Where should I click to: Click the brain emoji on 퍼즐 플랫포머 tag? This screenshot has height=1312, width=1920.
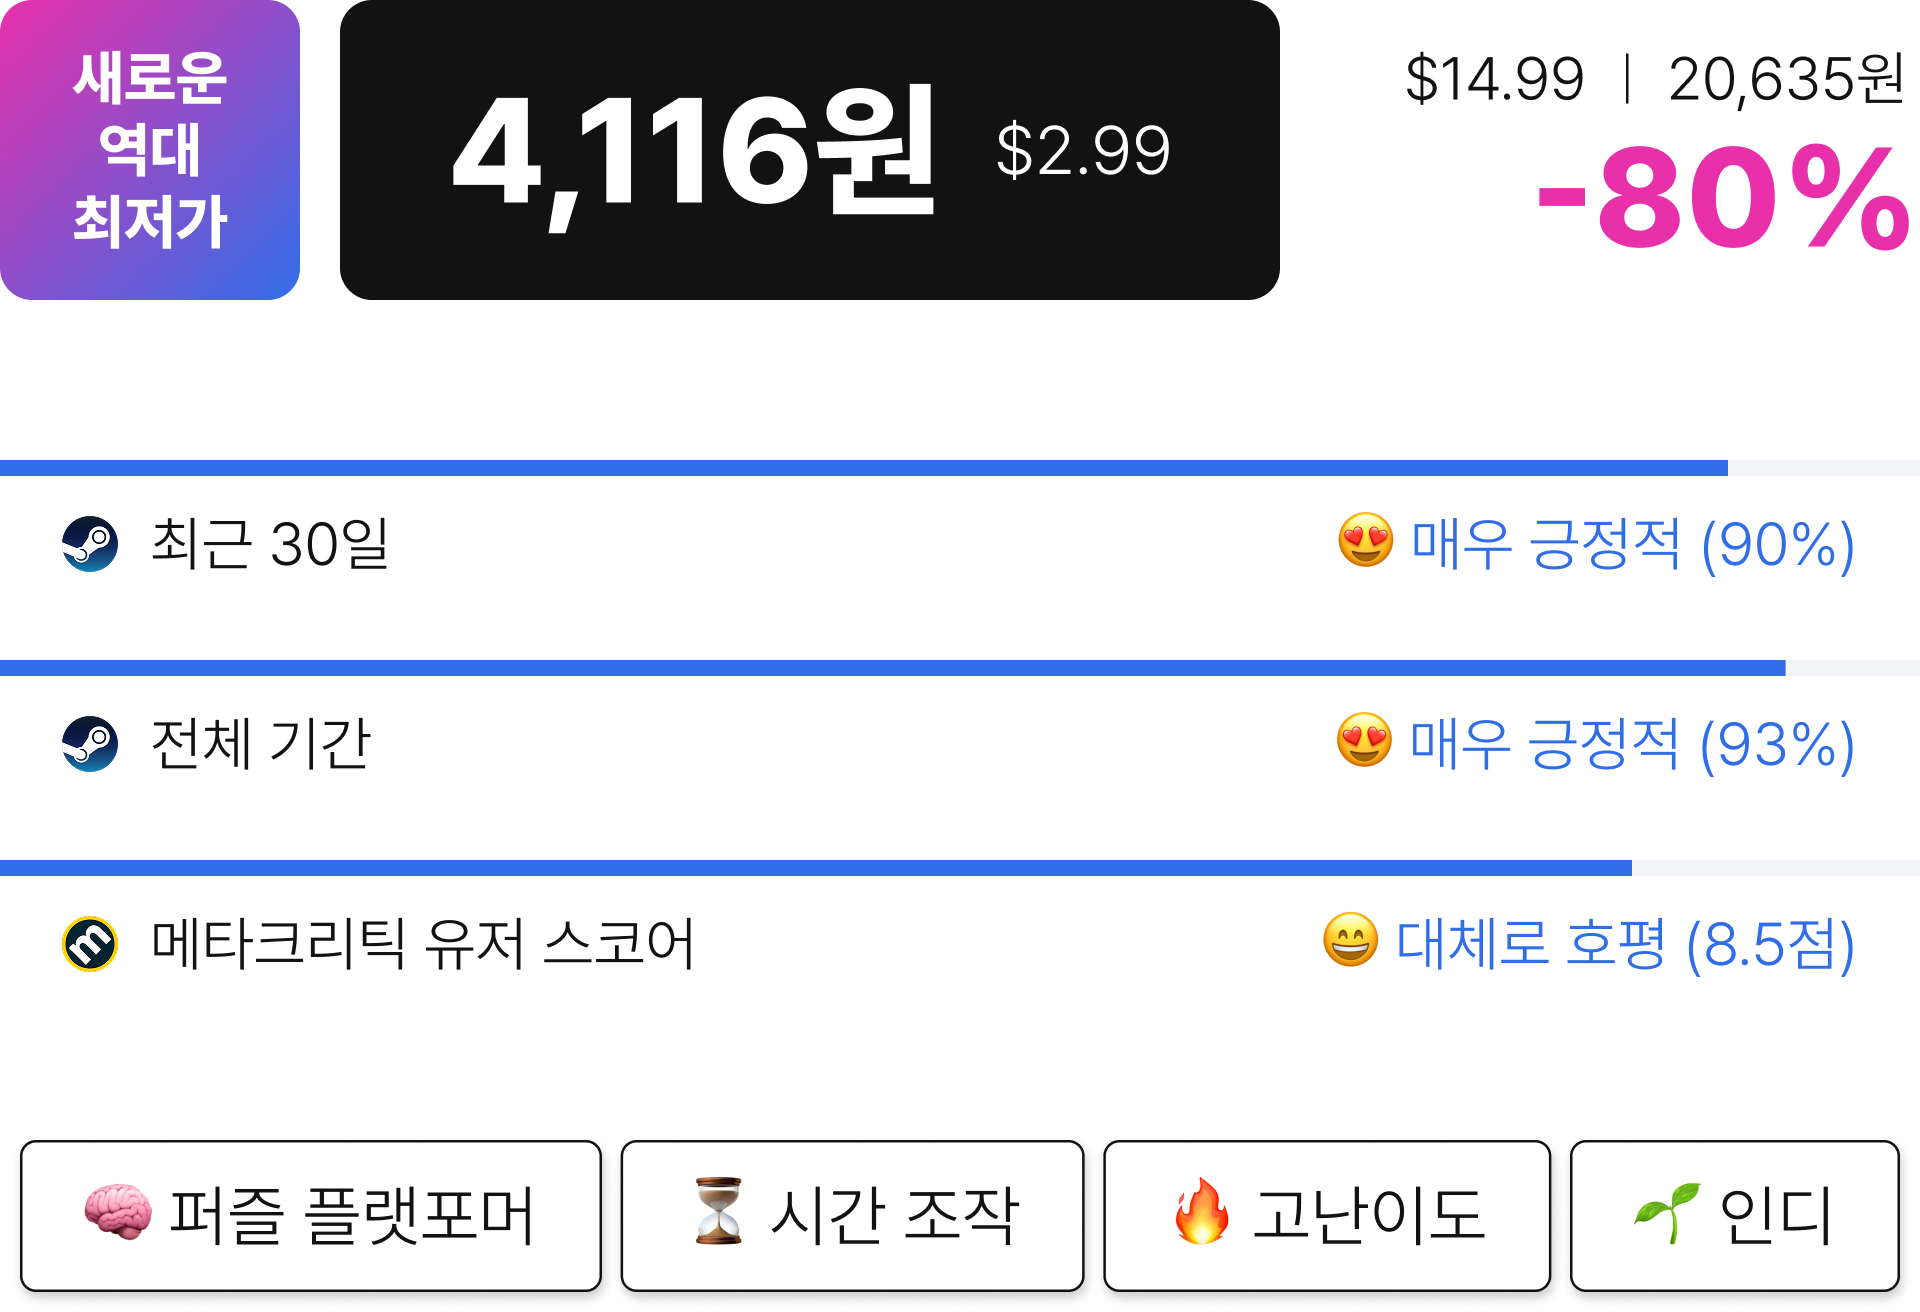coord(119,1213)
